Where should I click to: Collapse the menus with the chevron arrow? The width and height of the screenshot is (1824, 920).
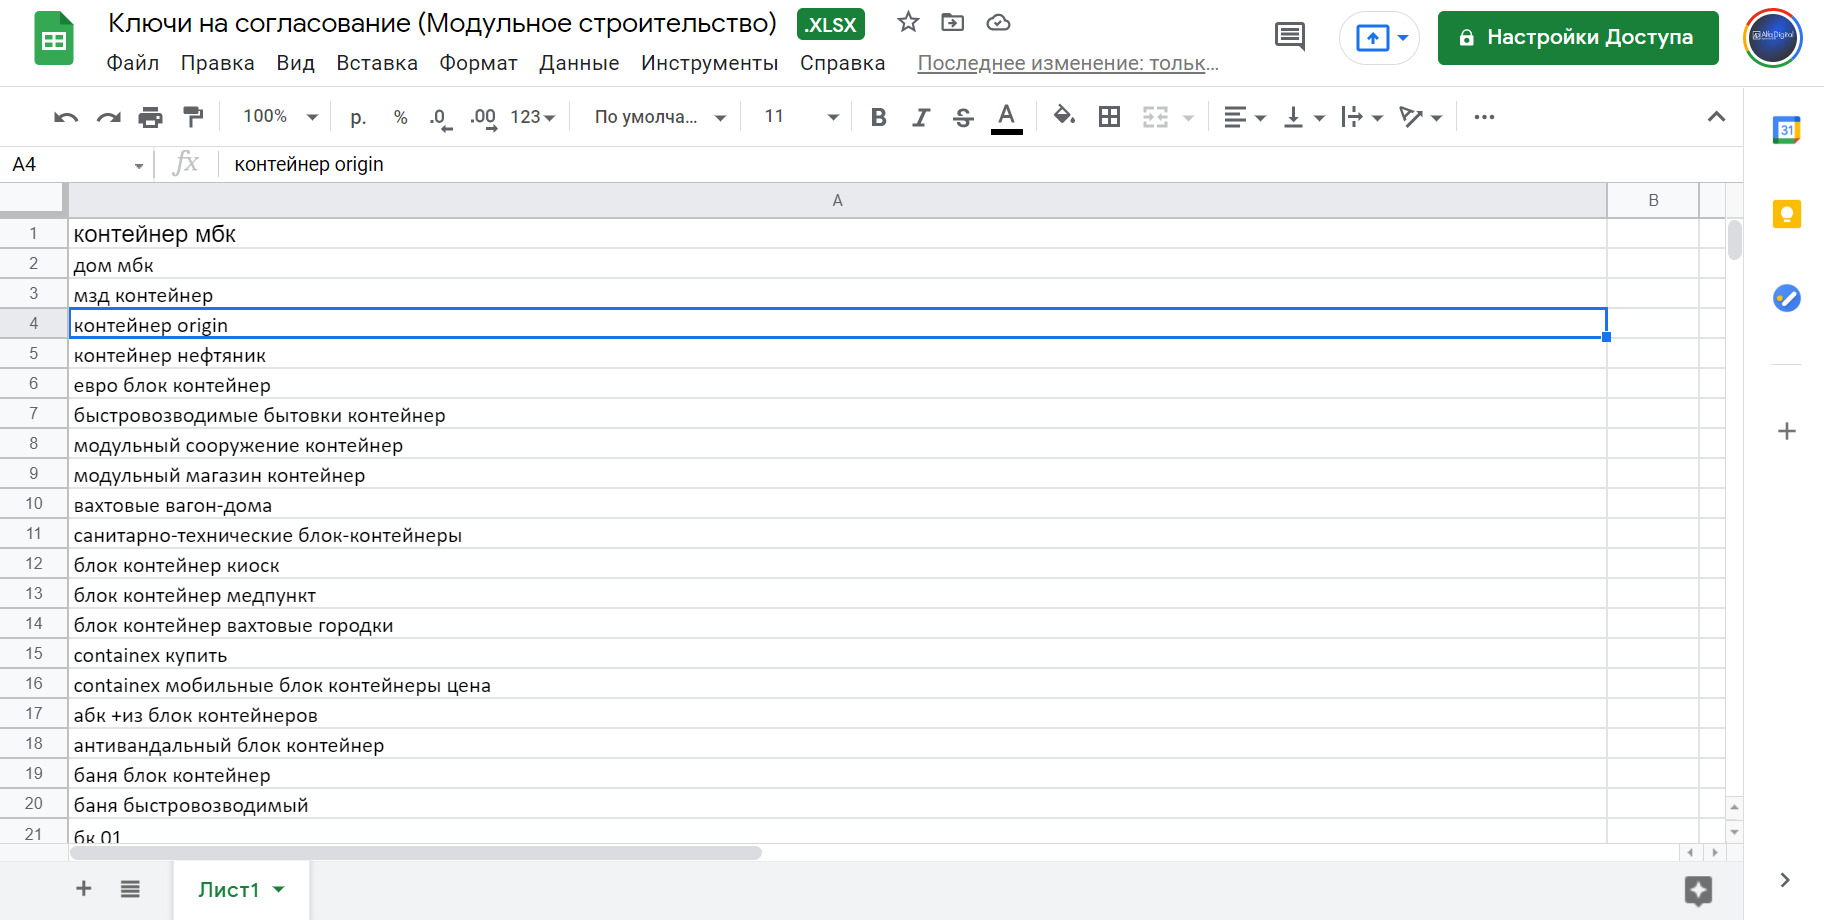(1716, 117)
